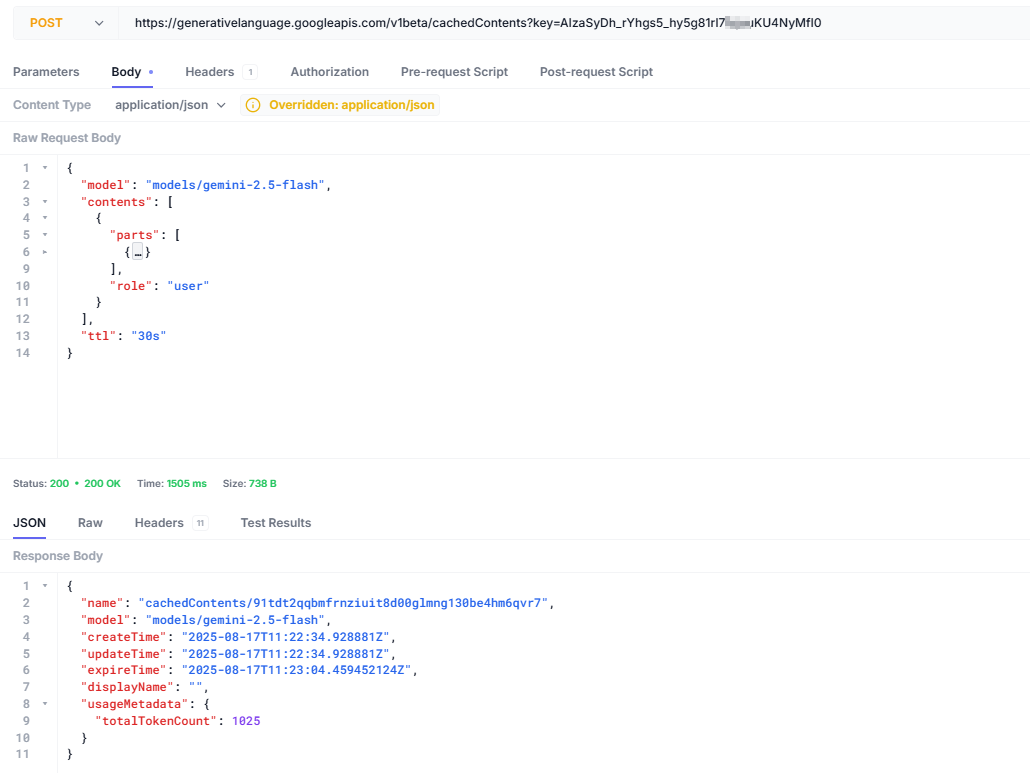Collapse the "usageMetadata" fold arrow

coord(45,704)
